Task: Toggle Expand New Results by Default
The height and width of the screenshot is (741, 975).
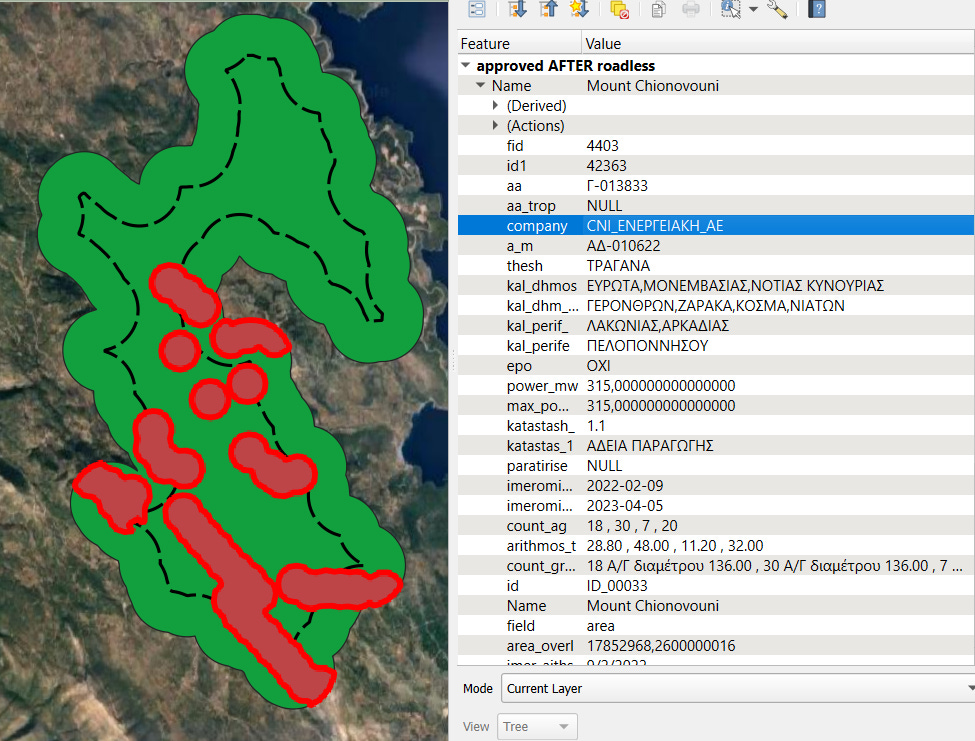Action: (x=580, y=10)
